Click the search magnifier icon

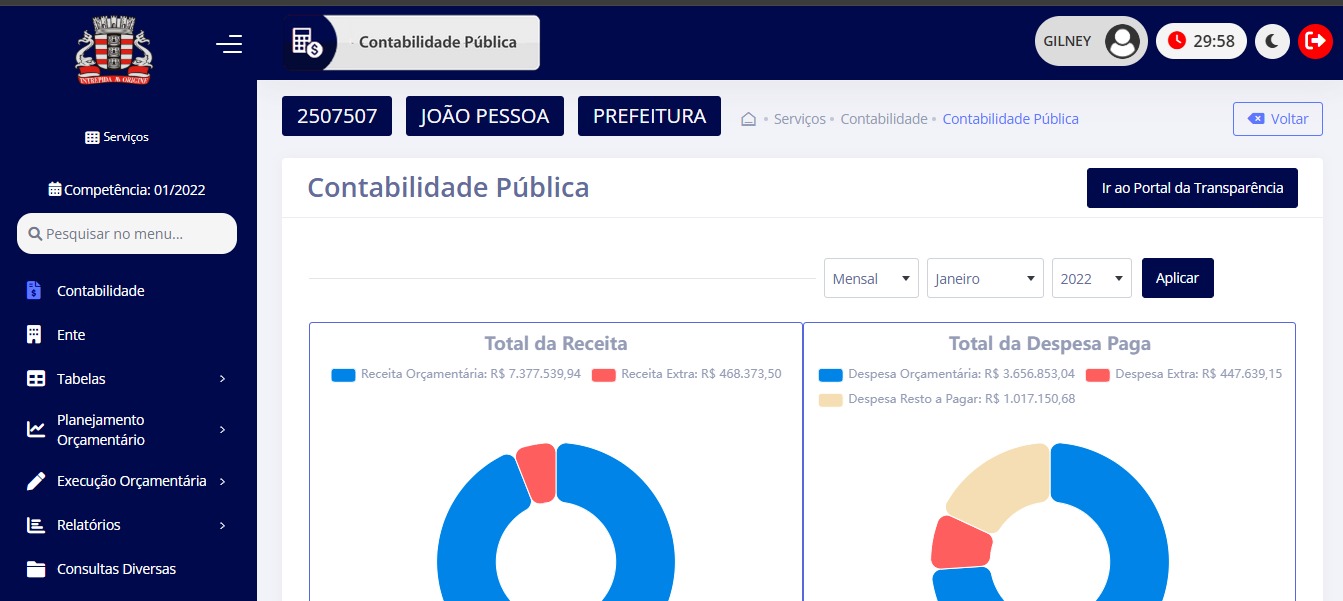click(x=35, y=234)
